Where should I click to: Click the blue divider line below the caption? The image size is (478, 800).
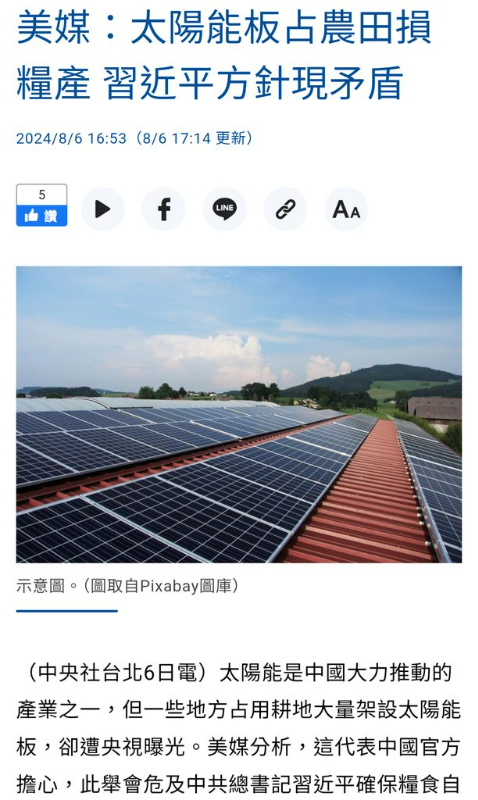point(67,611)
